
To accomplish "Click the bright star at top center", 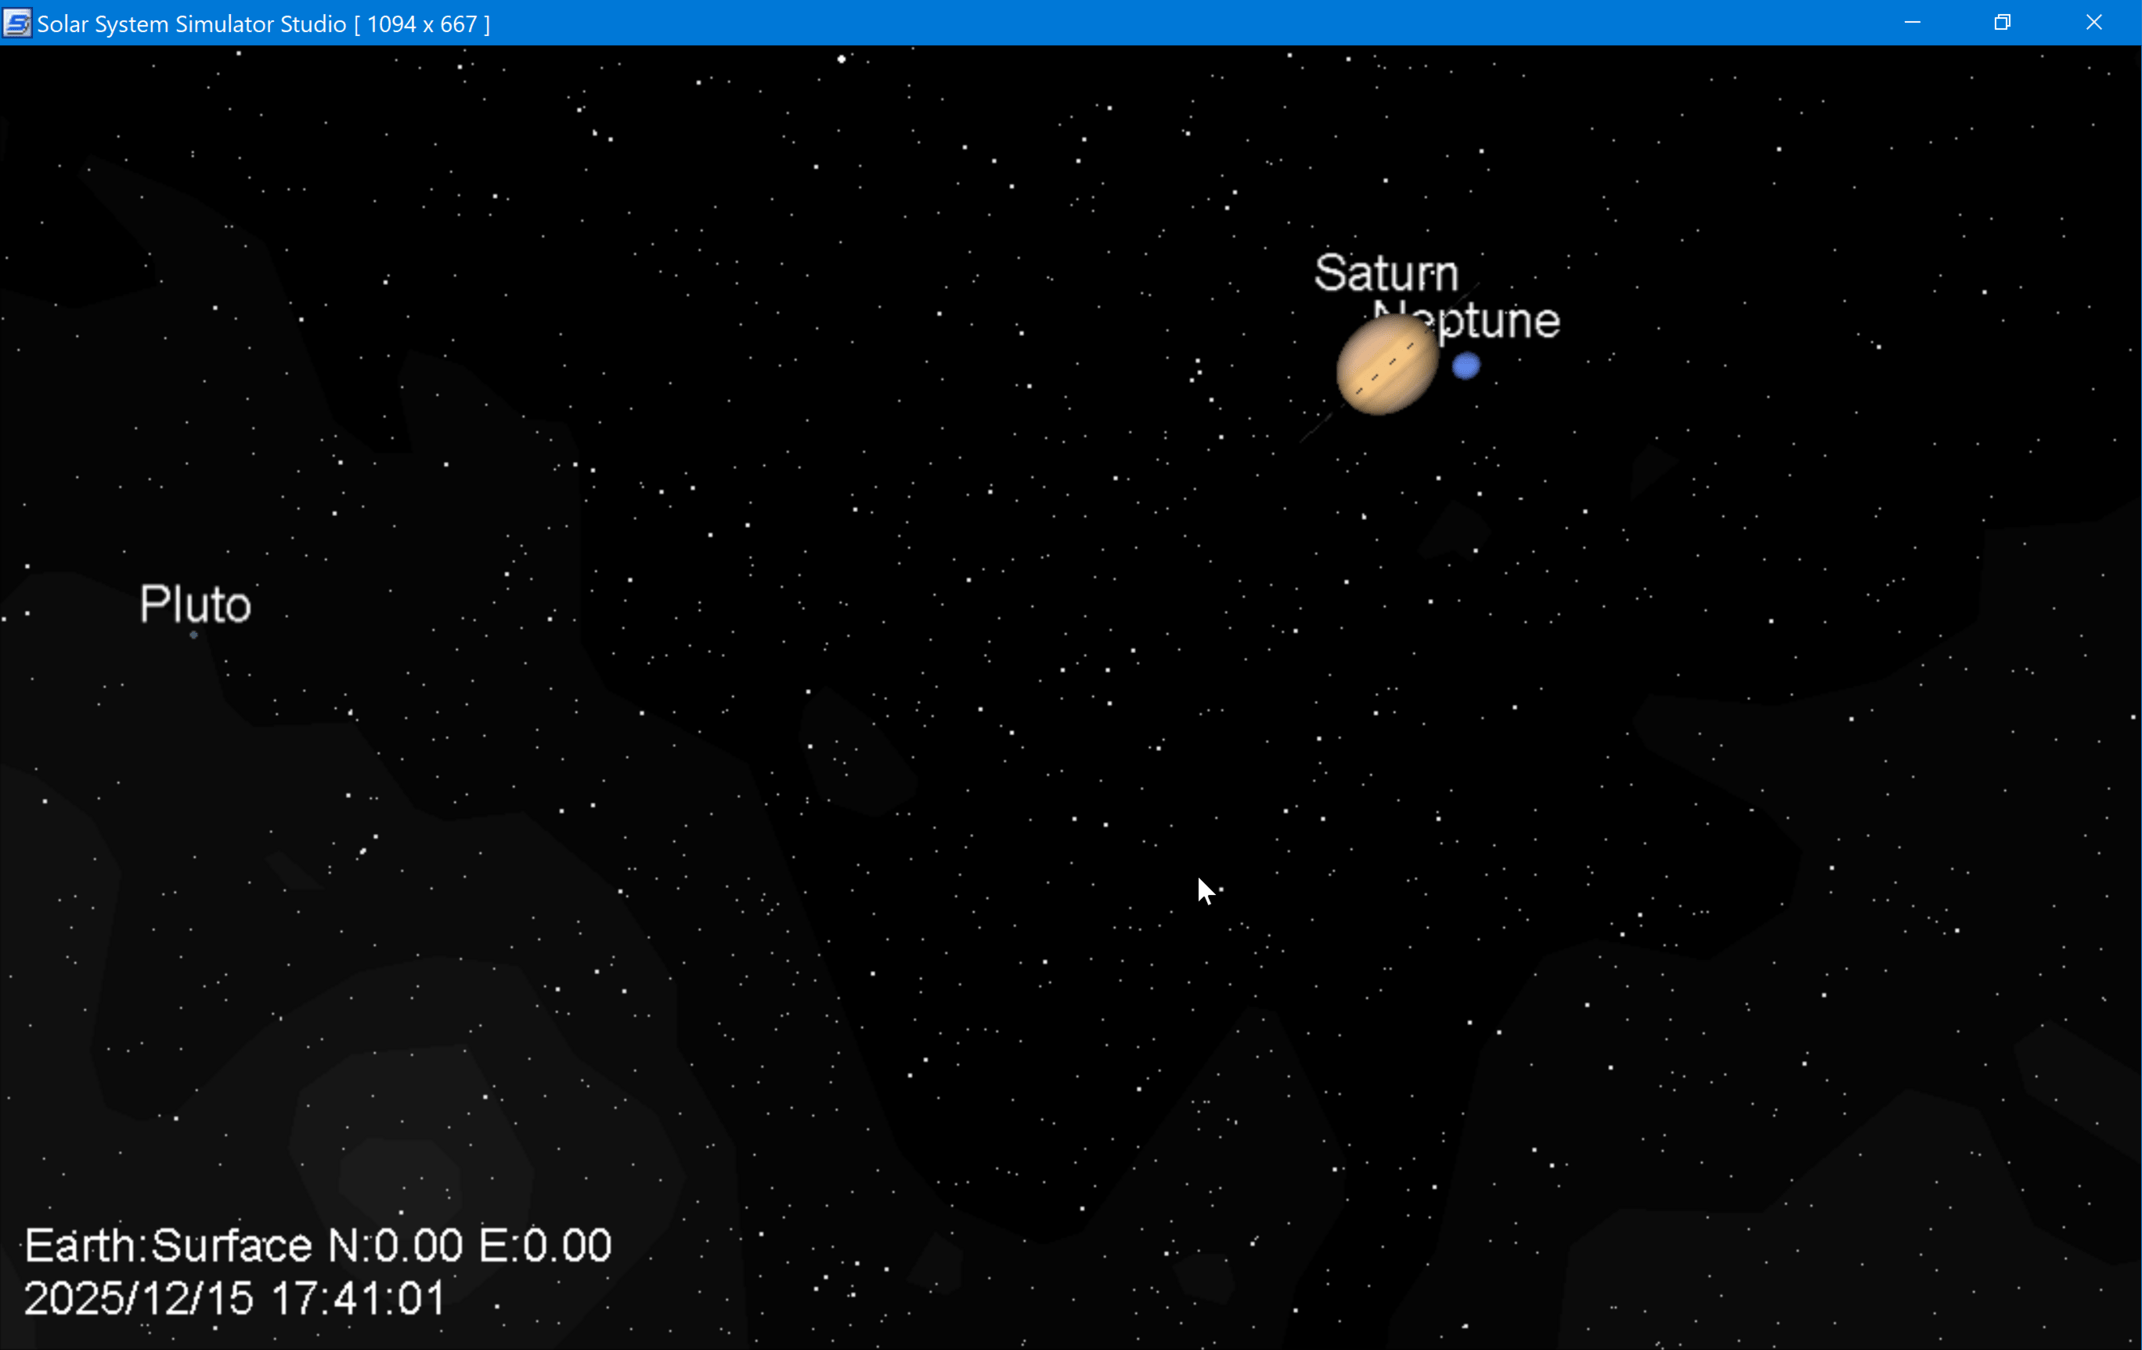I will tap(842, 59).
